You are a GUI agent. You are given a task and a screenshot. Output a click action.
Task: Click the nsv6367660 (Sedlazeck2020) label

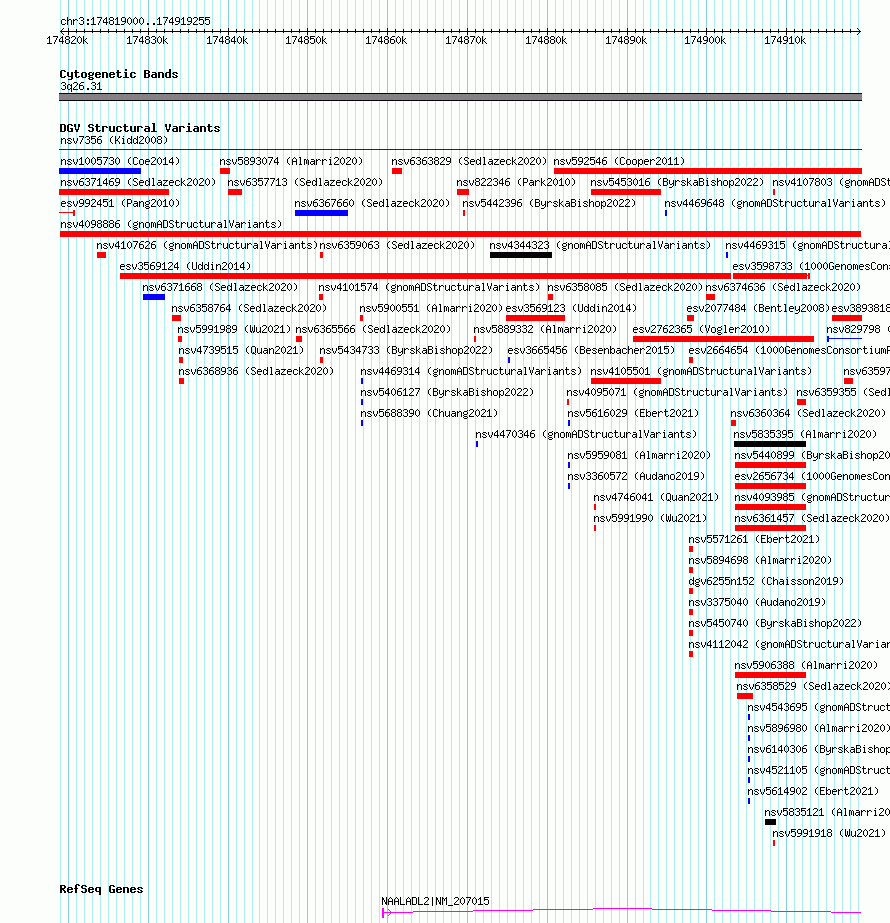pos(372,203)
